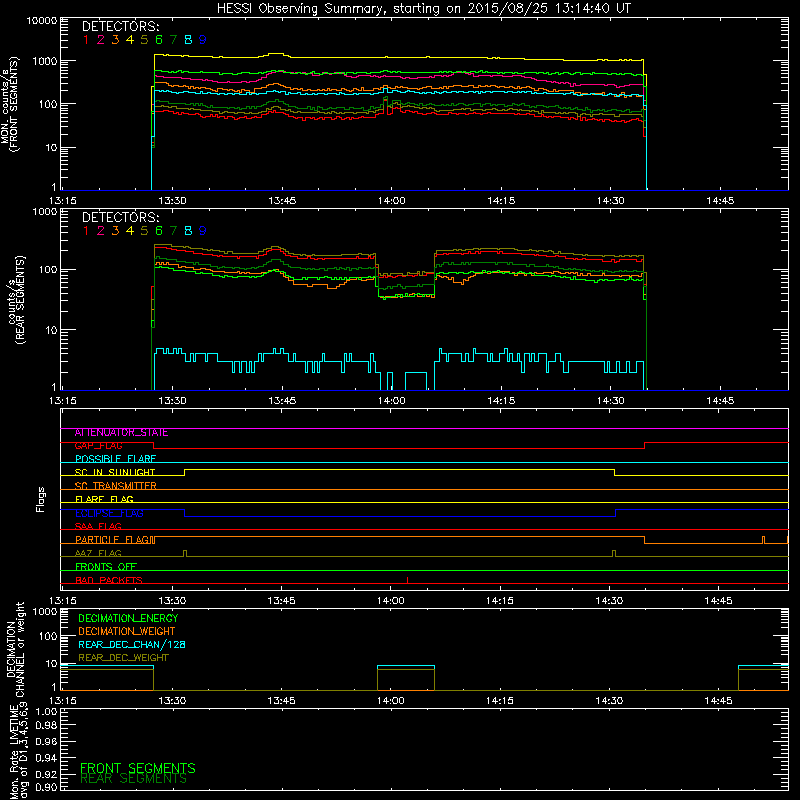Click the DETECTORS: label in front segments plot
Image resolution: width=800 pixels, height=800 pixels.
click(120, 26)
